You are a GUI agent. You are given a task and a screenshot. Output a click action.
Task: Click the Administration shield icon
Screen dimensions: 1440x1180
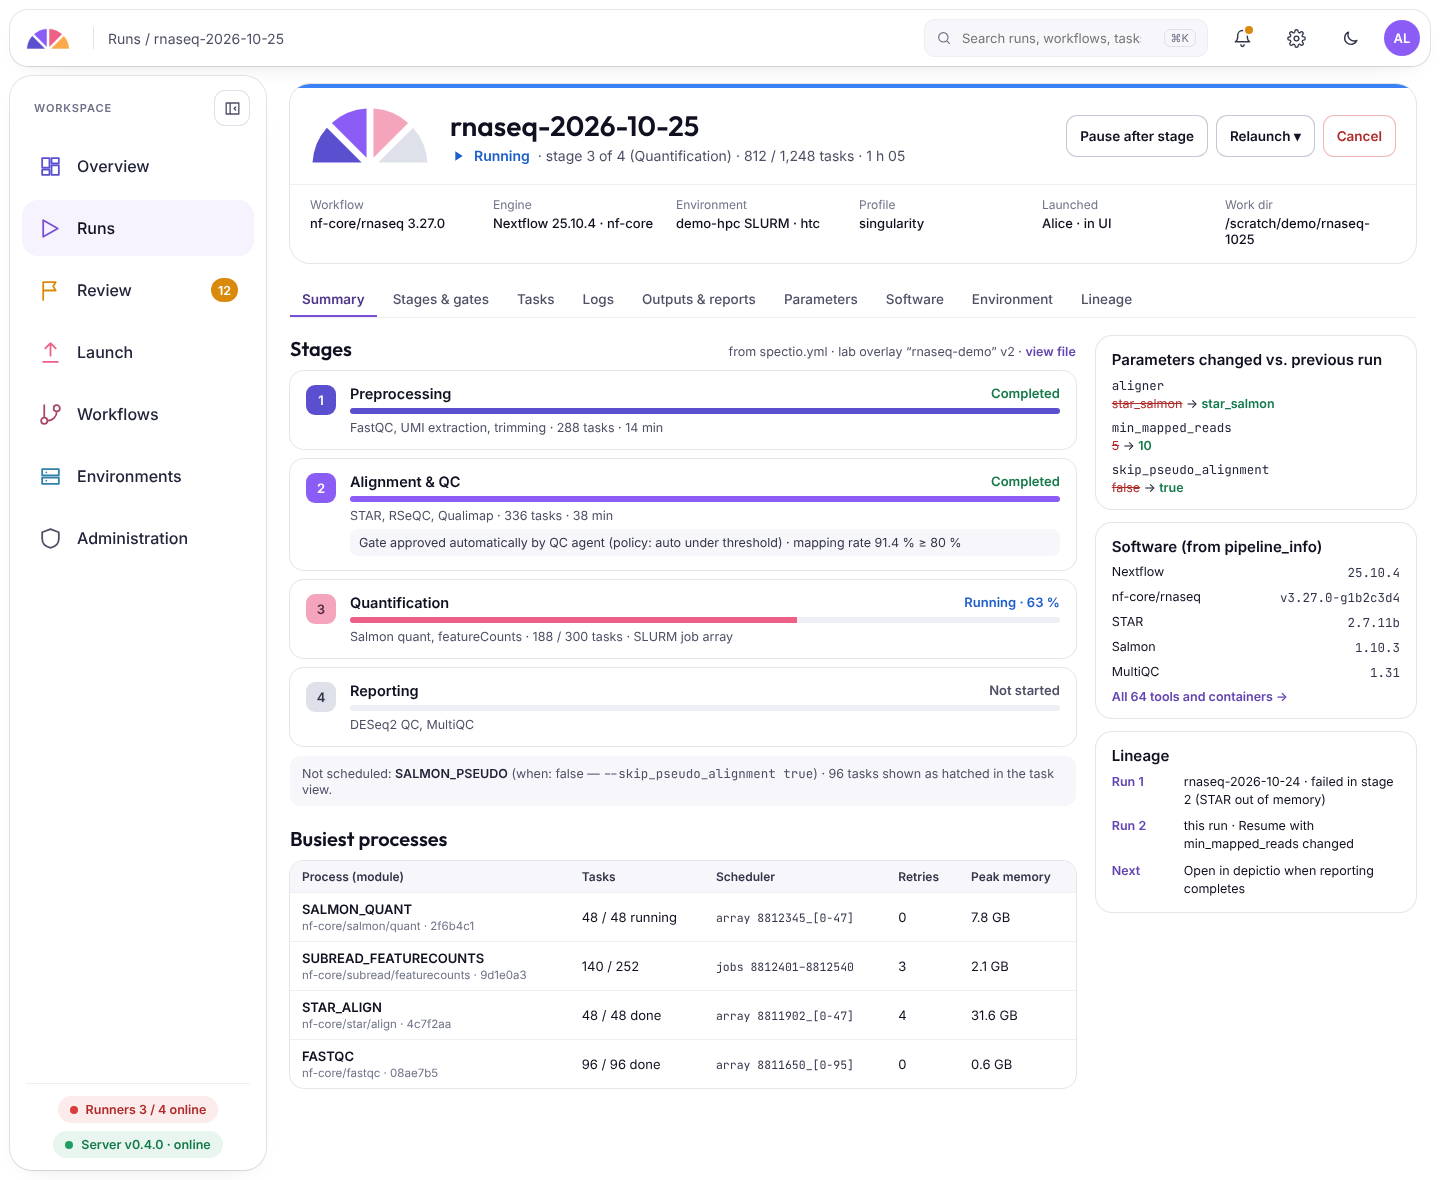pyautogui.click(x=50, y=538)
